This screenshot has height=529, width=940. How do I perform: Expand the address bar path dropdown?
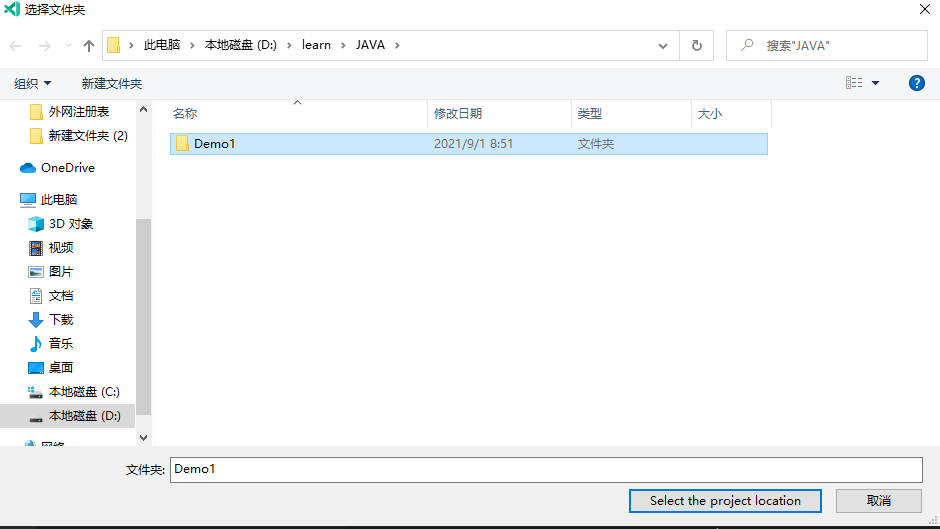point(663,46)
